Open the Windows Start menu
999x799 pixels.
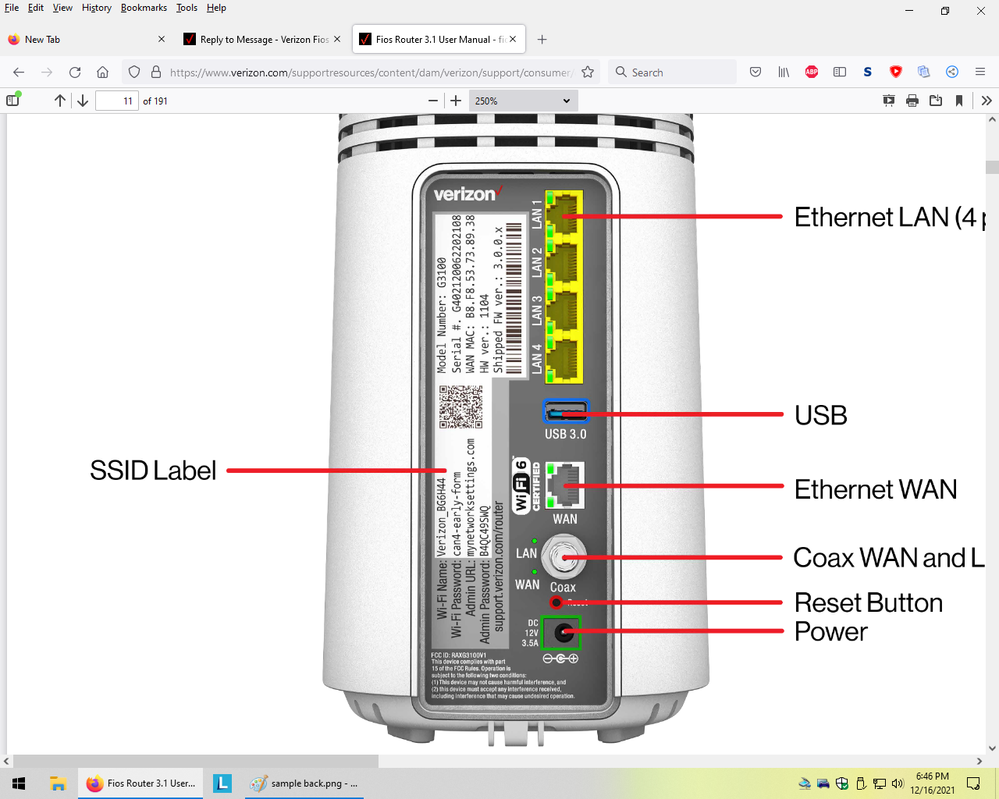[x=18, y=783]
